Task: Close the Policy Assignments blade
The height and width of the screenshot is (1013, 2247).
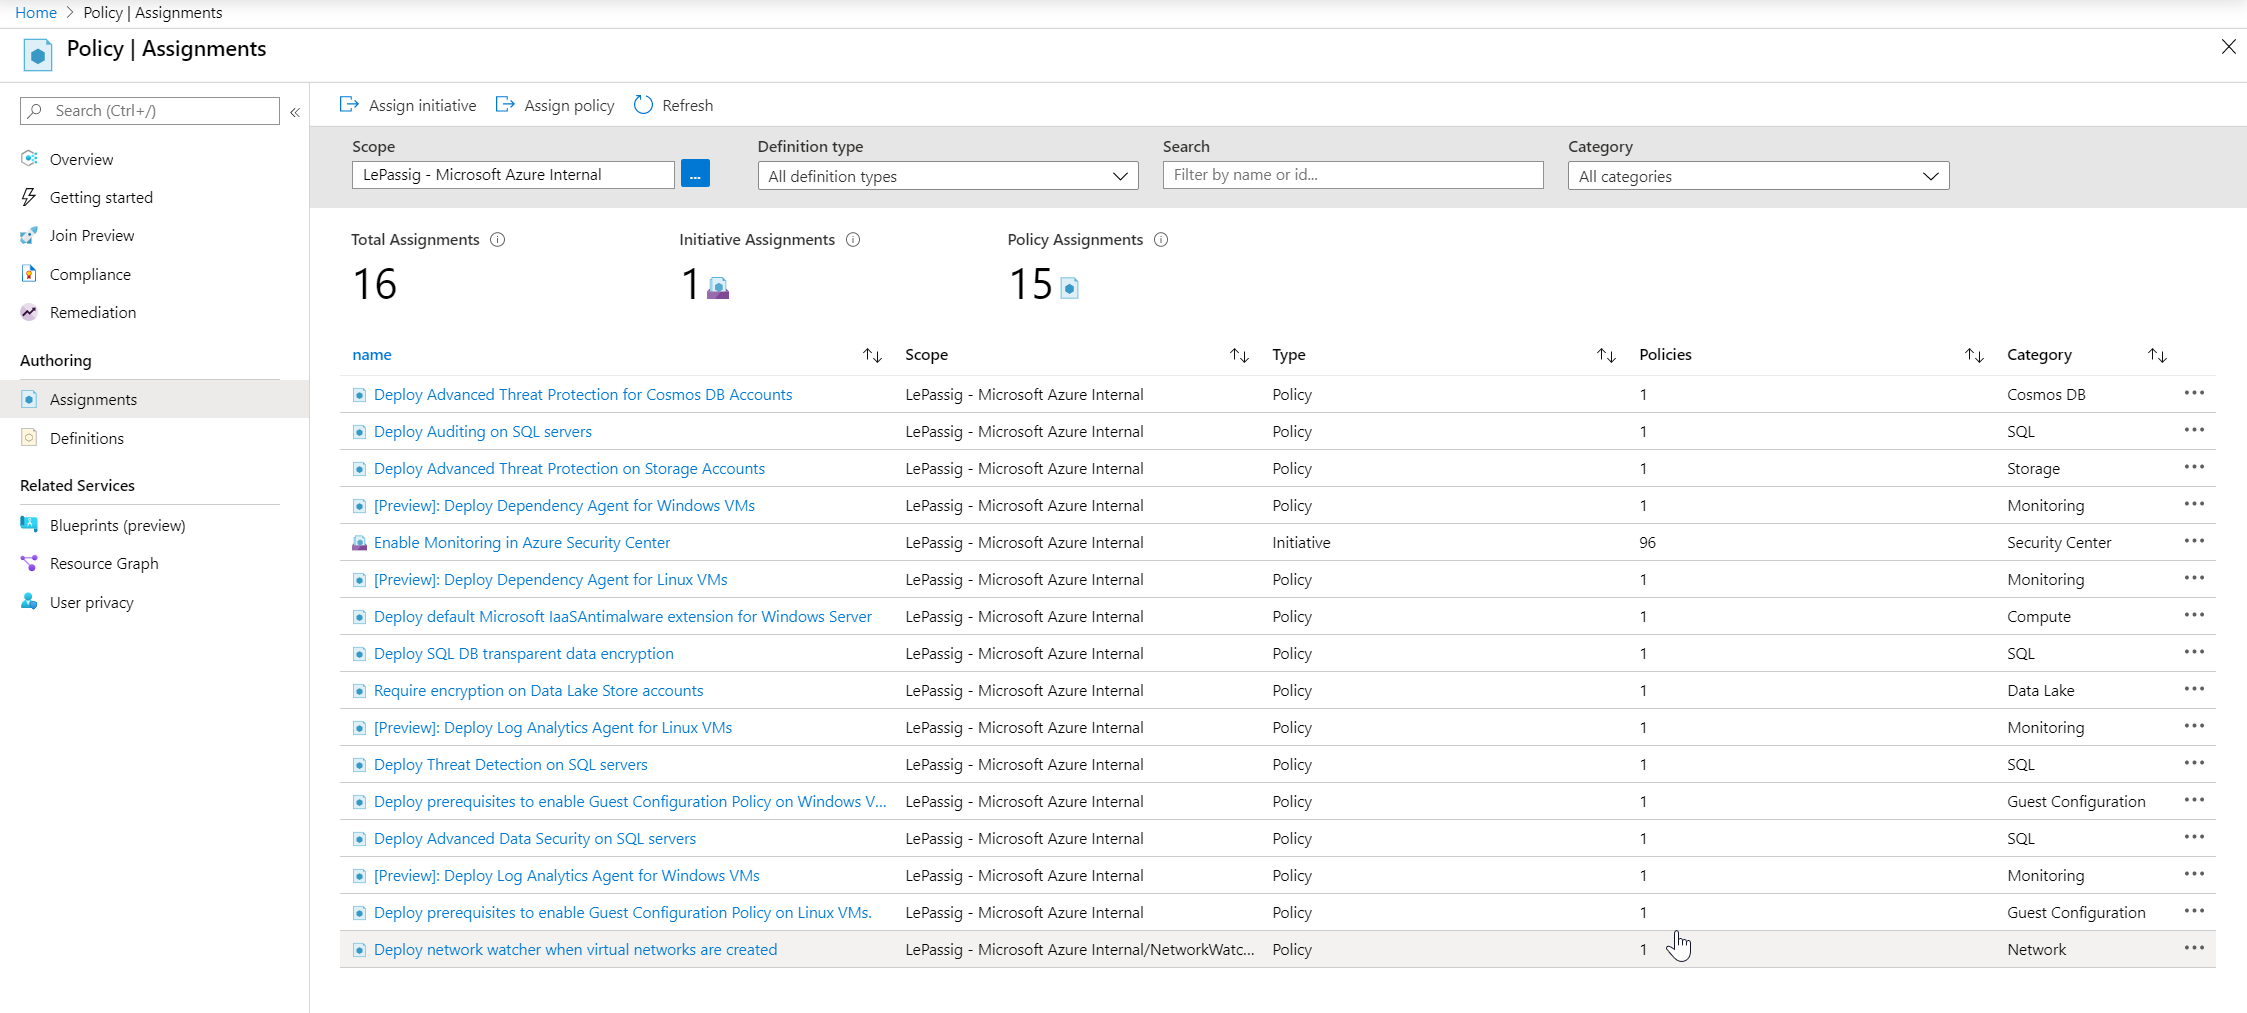Action: (2228, 47)
